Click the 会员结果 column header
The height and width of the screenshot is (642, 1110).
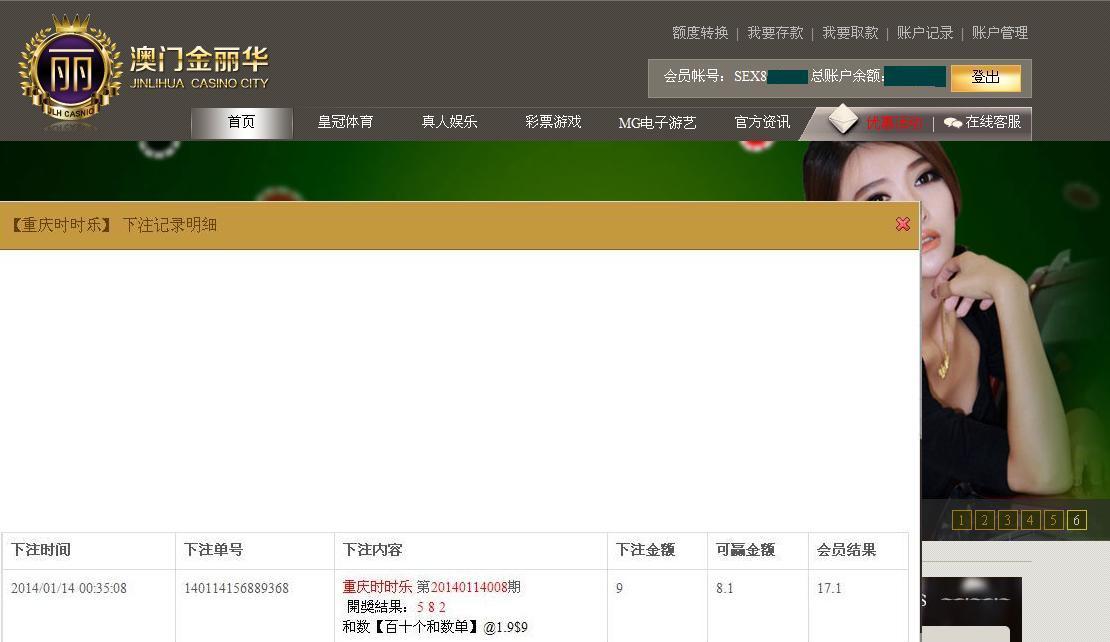tap(847, 550)
